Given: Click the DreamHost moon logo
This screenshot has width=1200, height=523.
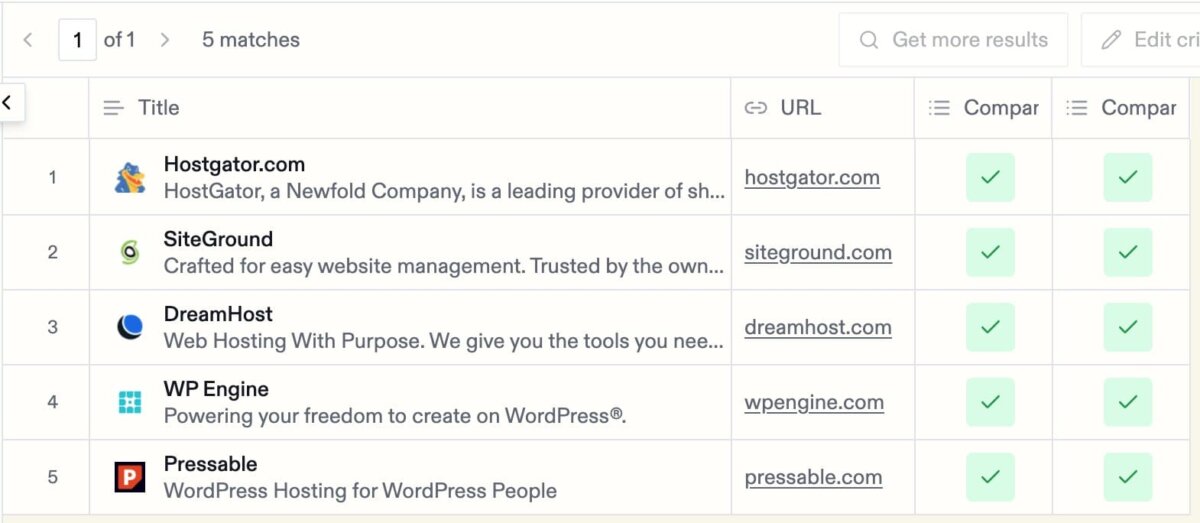Looking at the screenshot, I should (x=130, y=327).
